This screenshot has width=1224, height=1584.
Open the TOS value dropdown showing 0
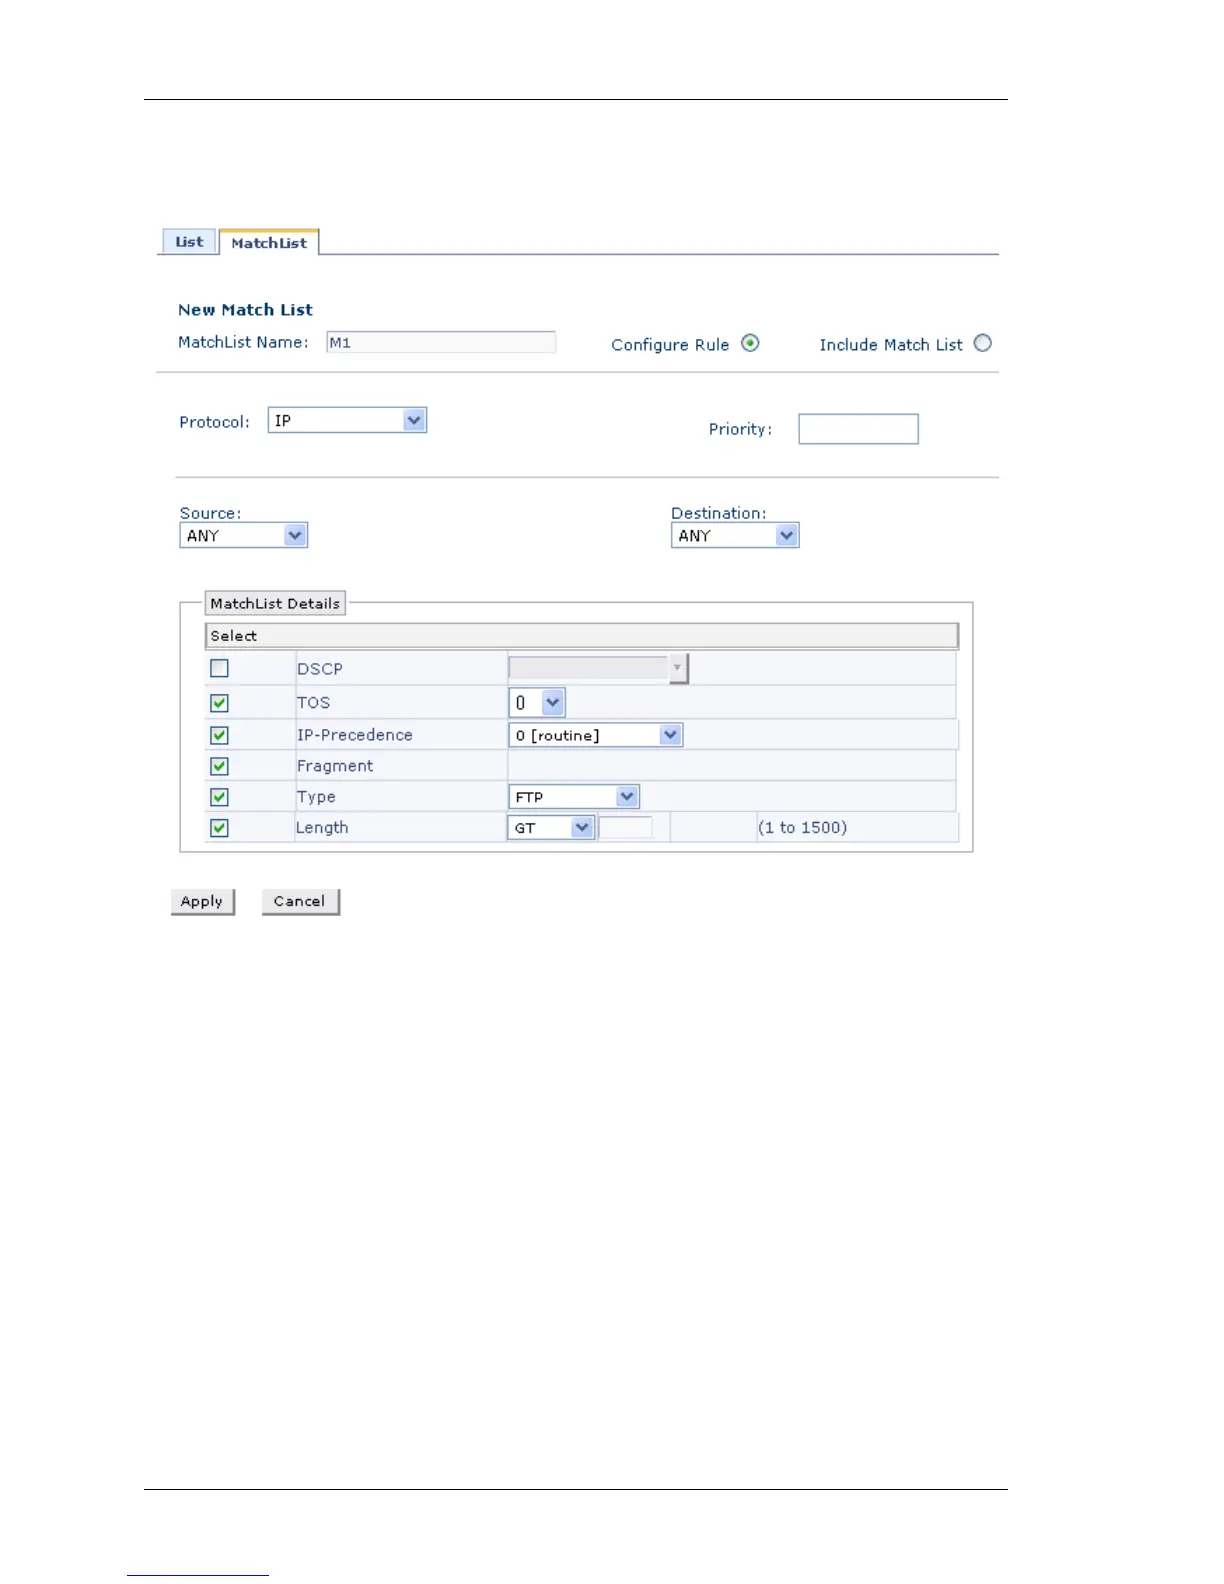pos(537,703)
